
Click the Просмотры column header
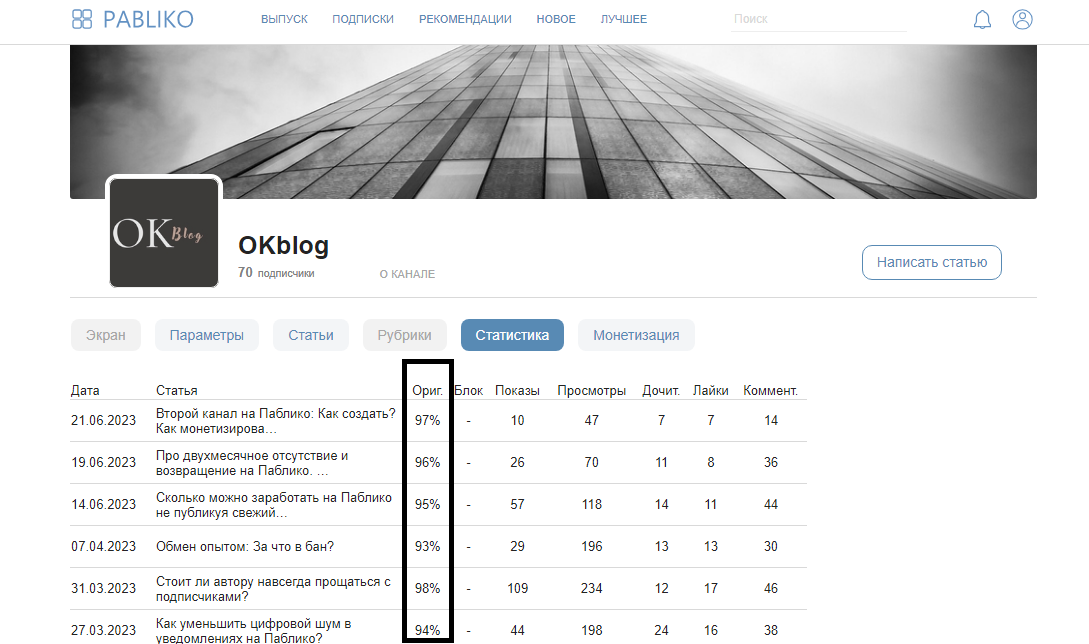coord(592,390)
